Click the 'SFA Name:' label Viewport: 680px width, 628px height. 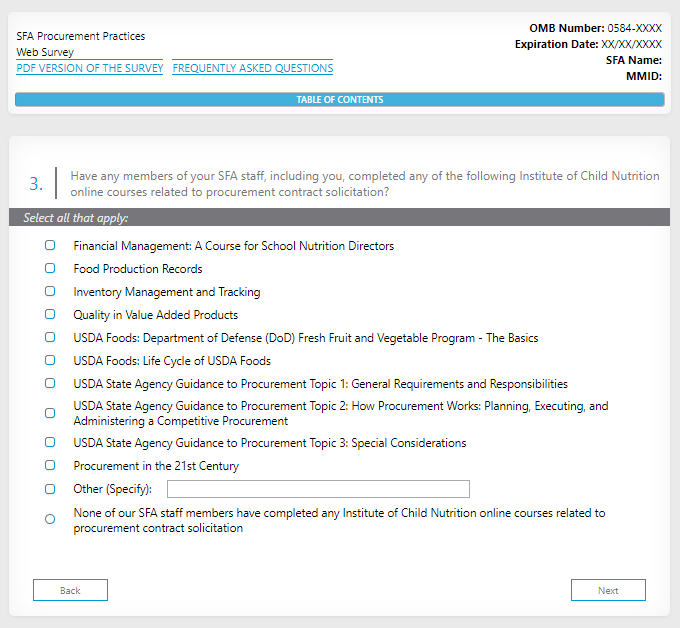(634, 60)
